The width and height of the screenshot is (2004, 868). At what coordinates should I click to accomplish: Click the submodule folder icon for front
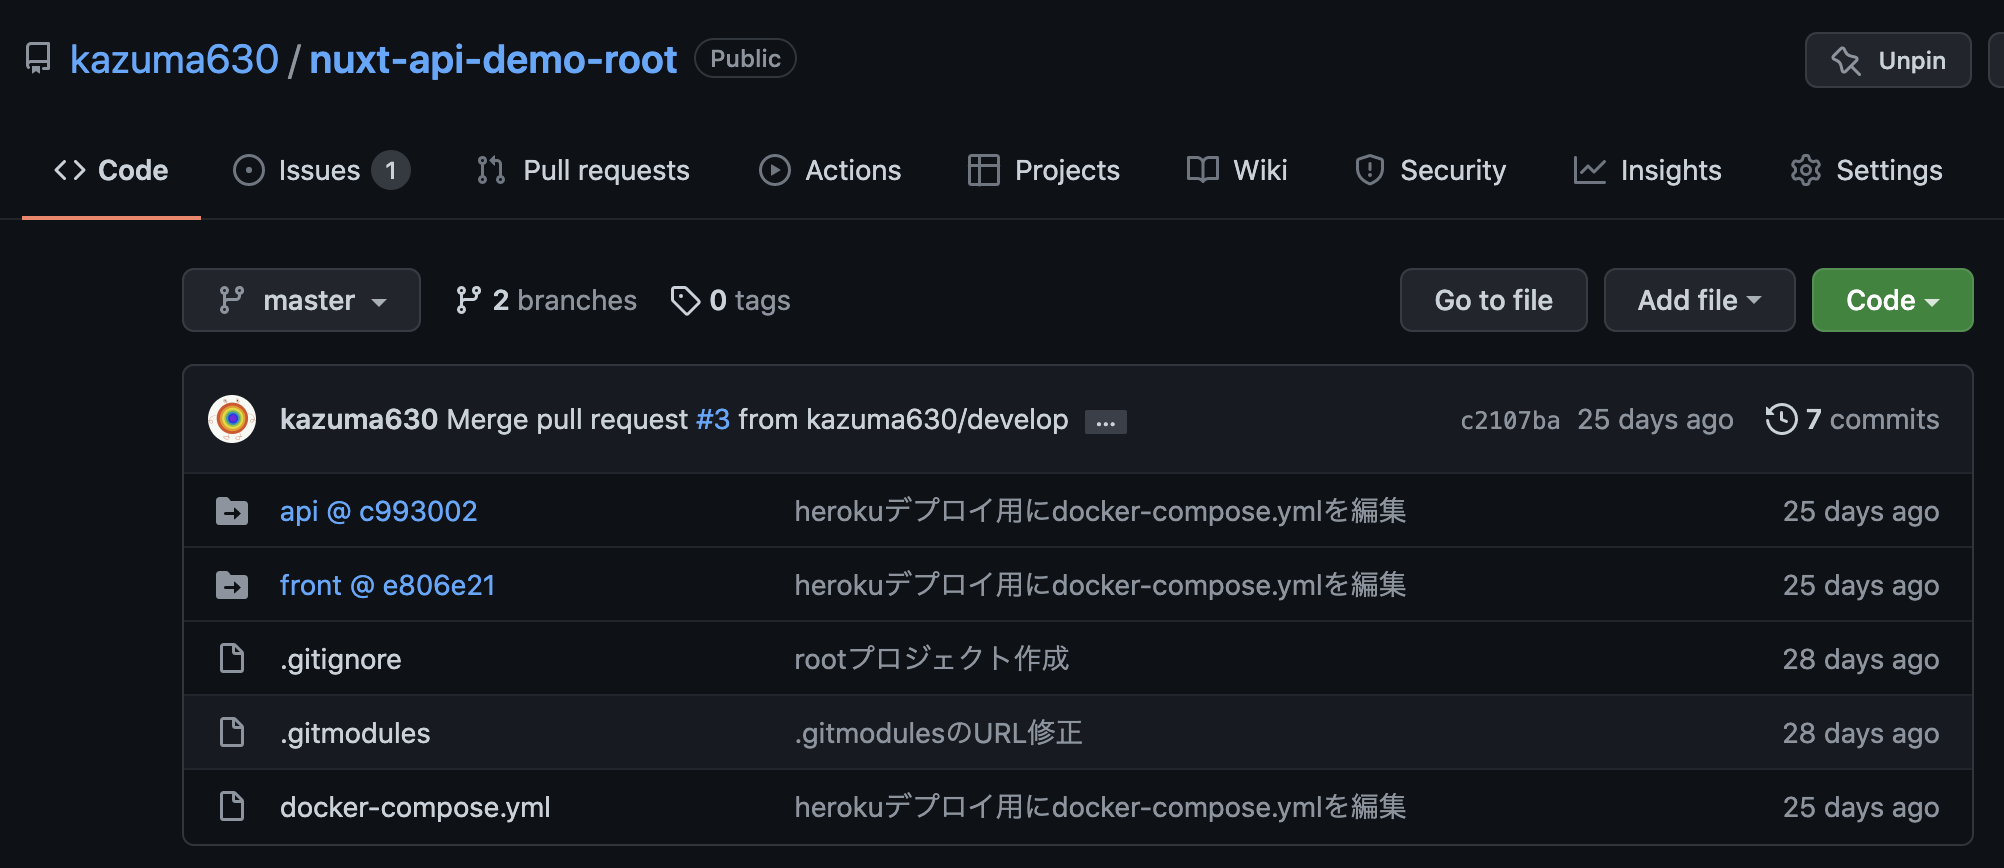pos(232,585)
